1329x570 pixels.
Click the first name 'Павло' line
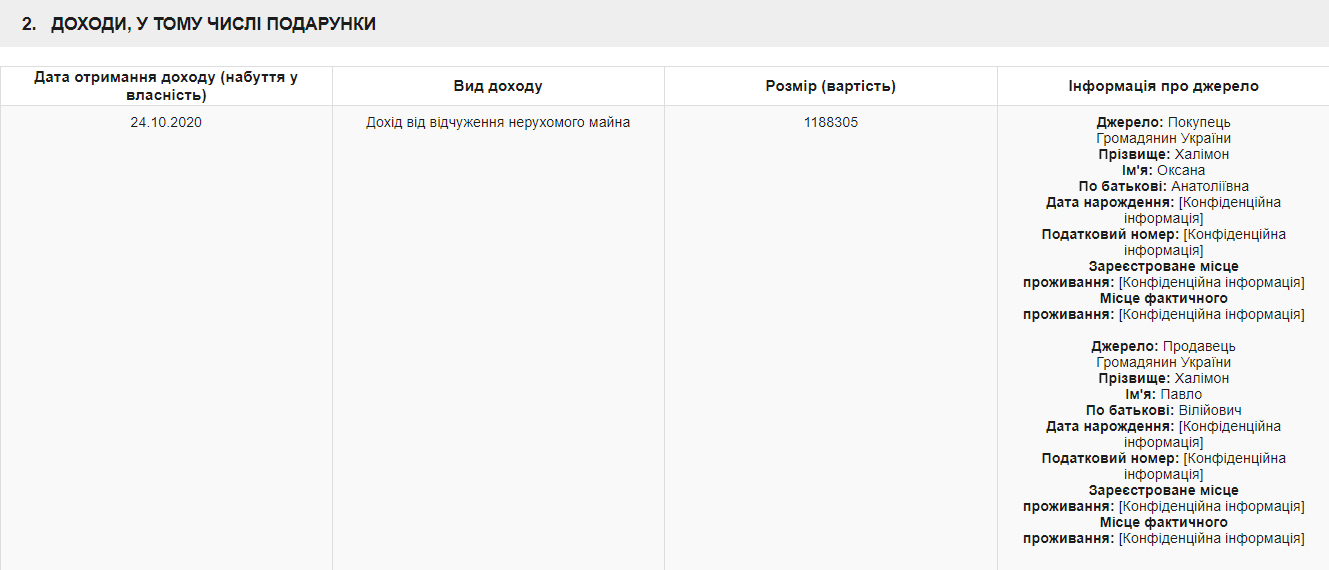[x=1163, y=394]
